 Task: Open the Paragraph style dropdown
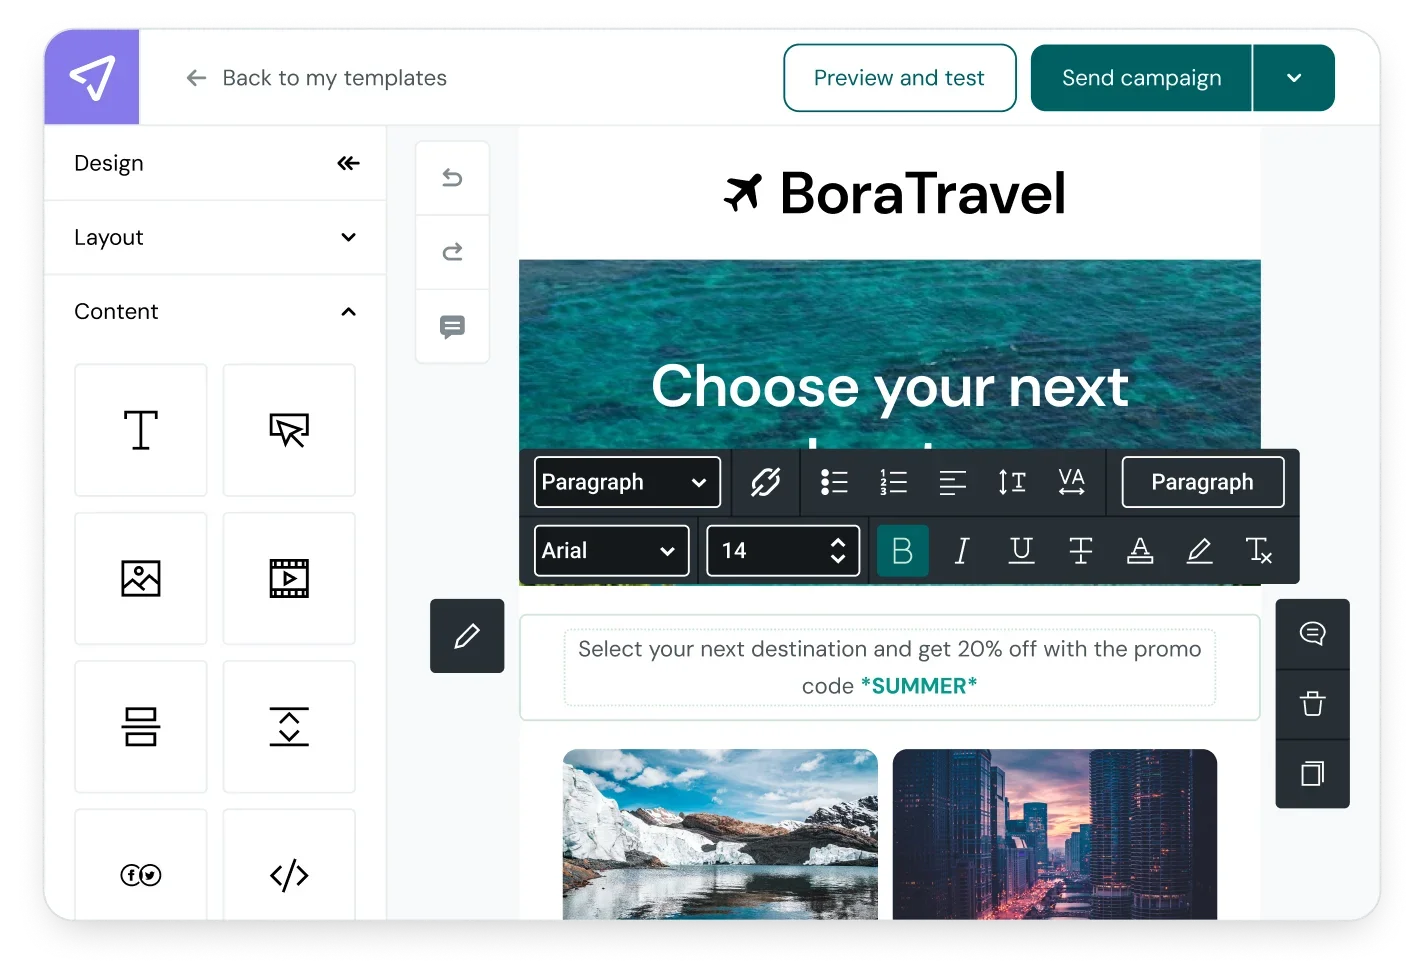[626, 482]
